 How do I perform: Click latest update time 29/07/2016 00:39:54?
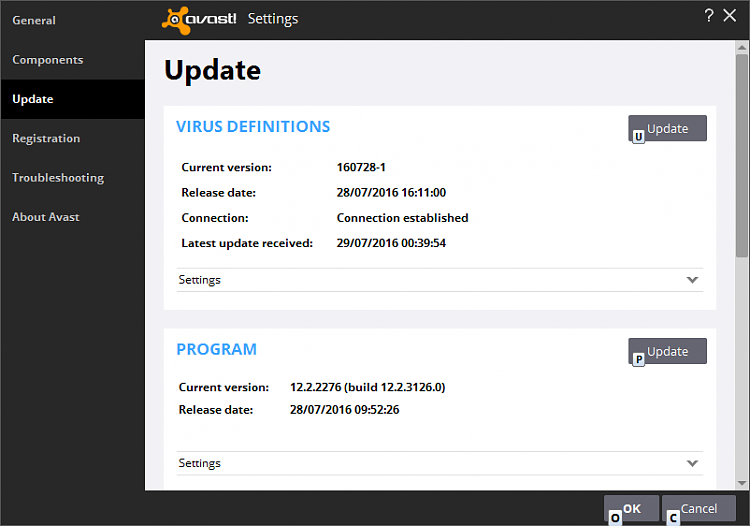point(391,243)
